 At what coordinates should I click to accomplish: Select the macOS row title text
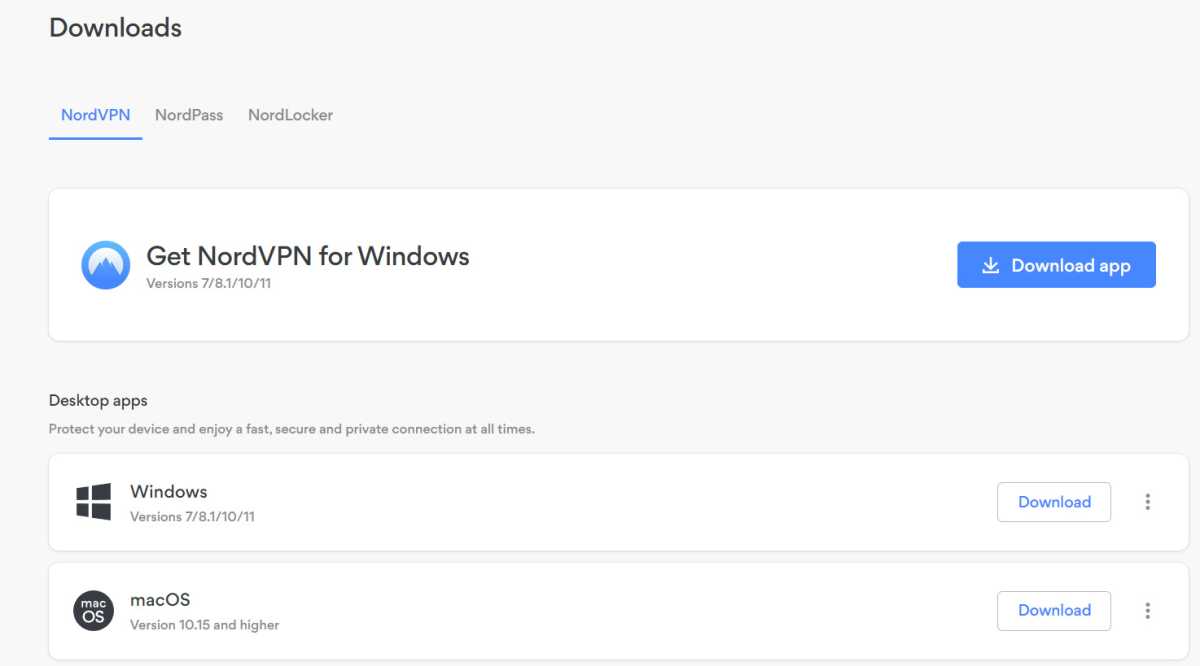(160, 600)
